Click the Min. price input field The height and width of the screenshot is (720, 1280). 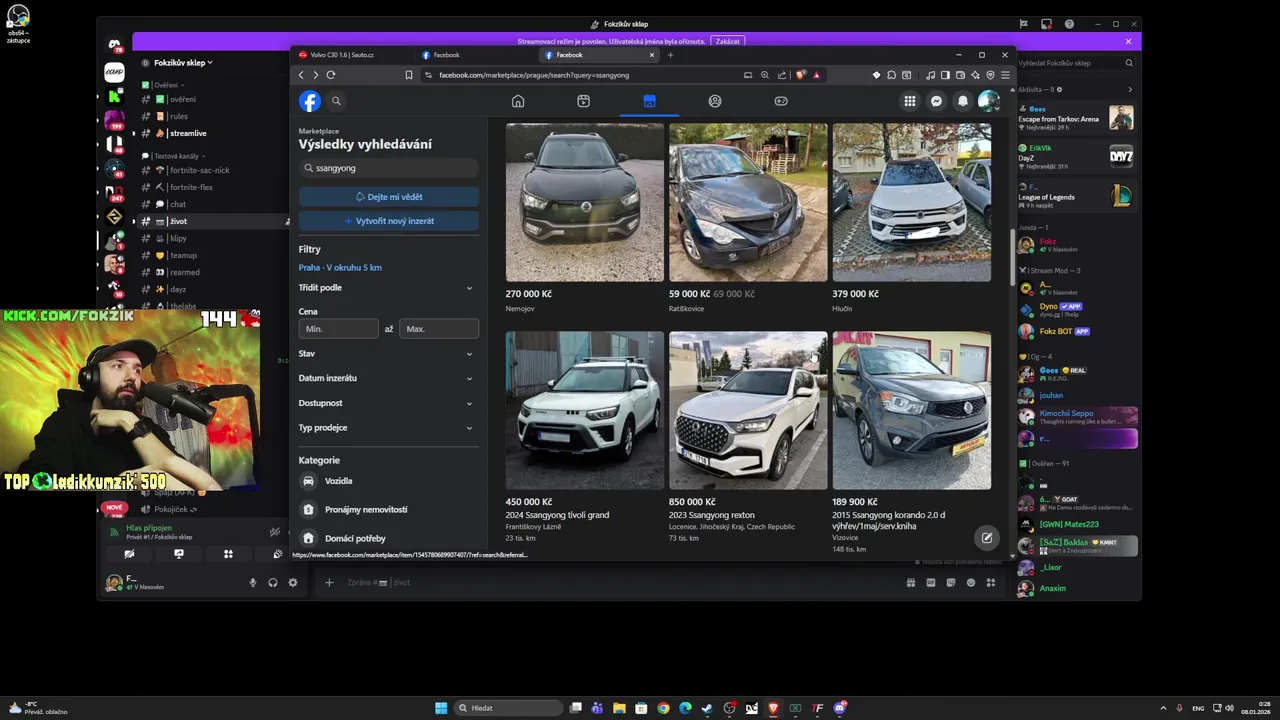click(x=338, y=329)
